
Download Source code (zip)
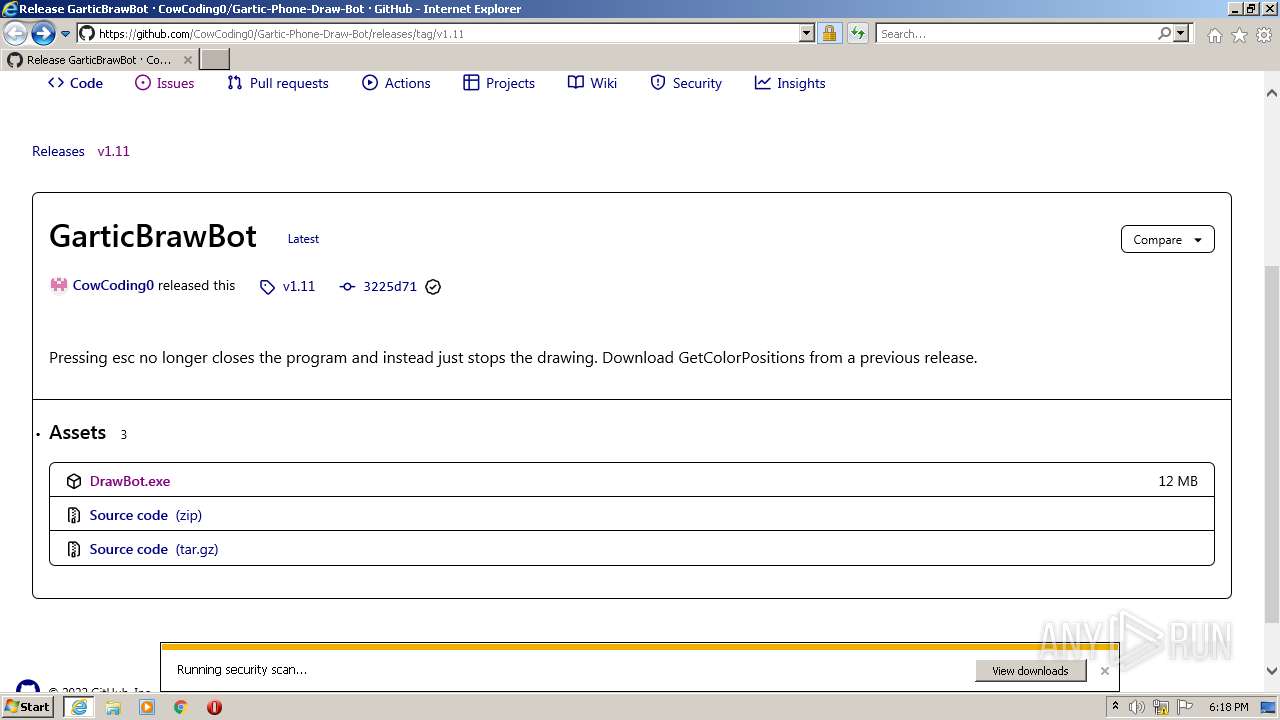pyautogui.click(x=146, y=515)
